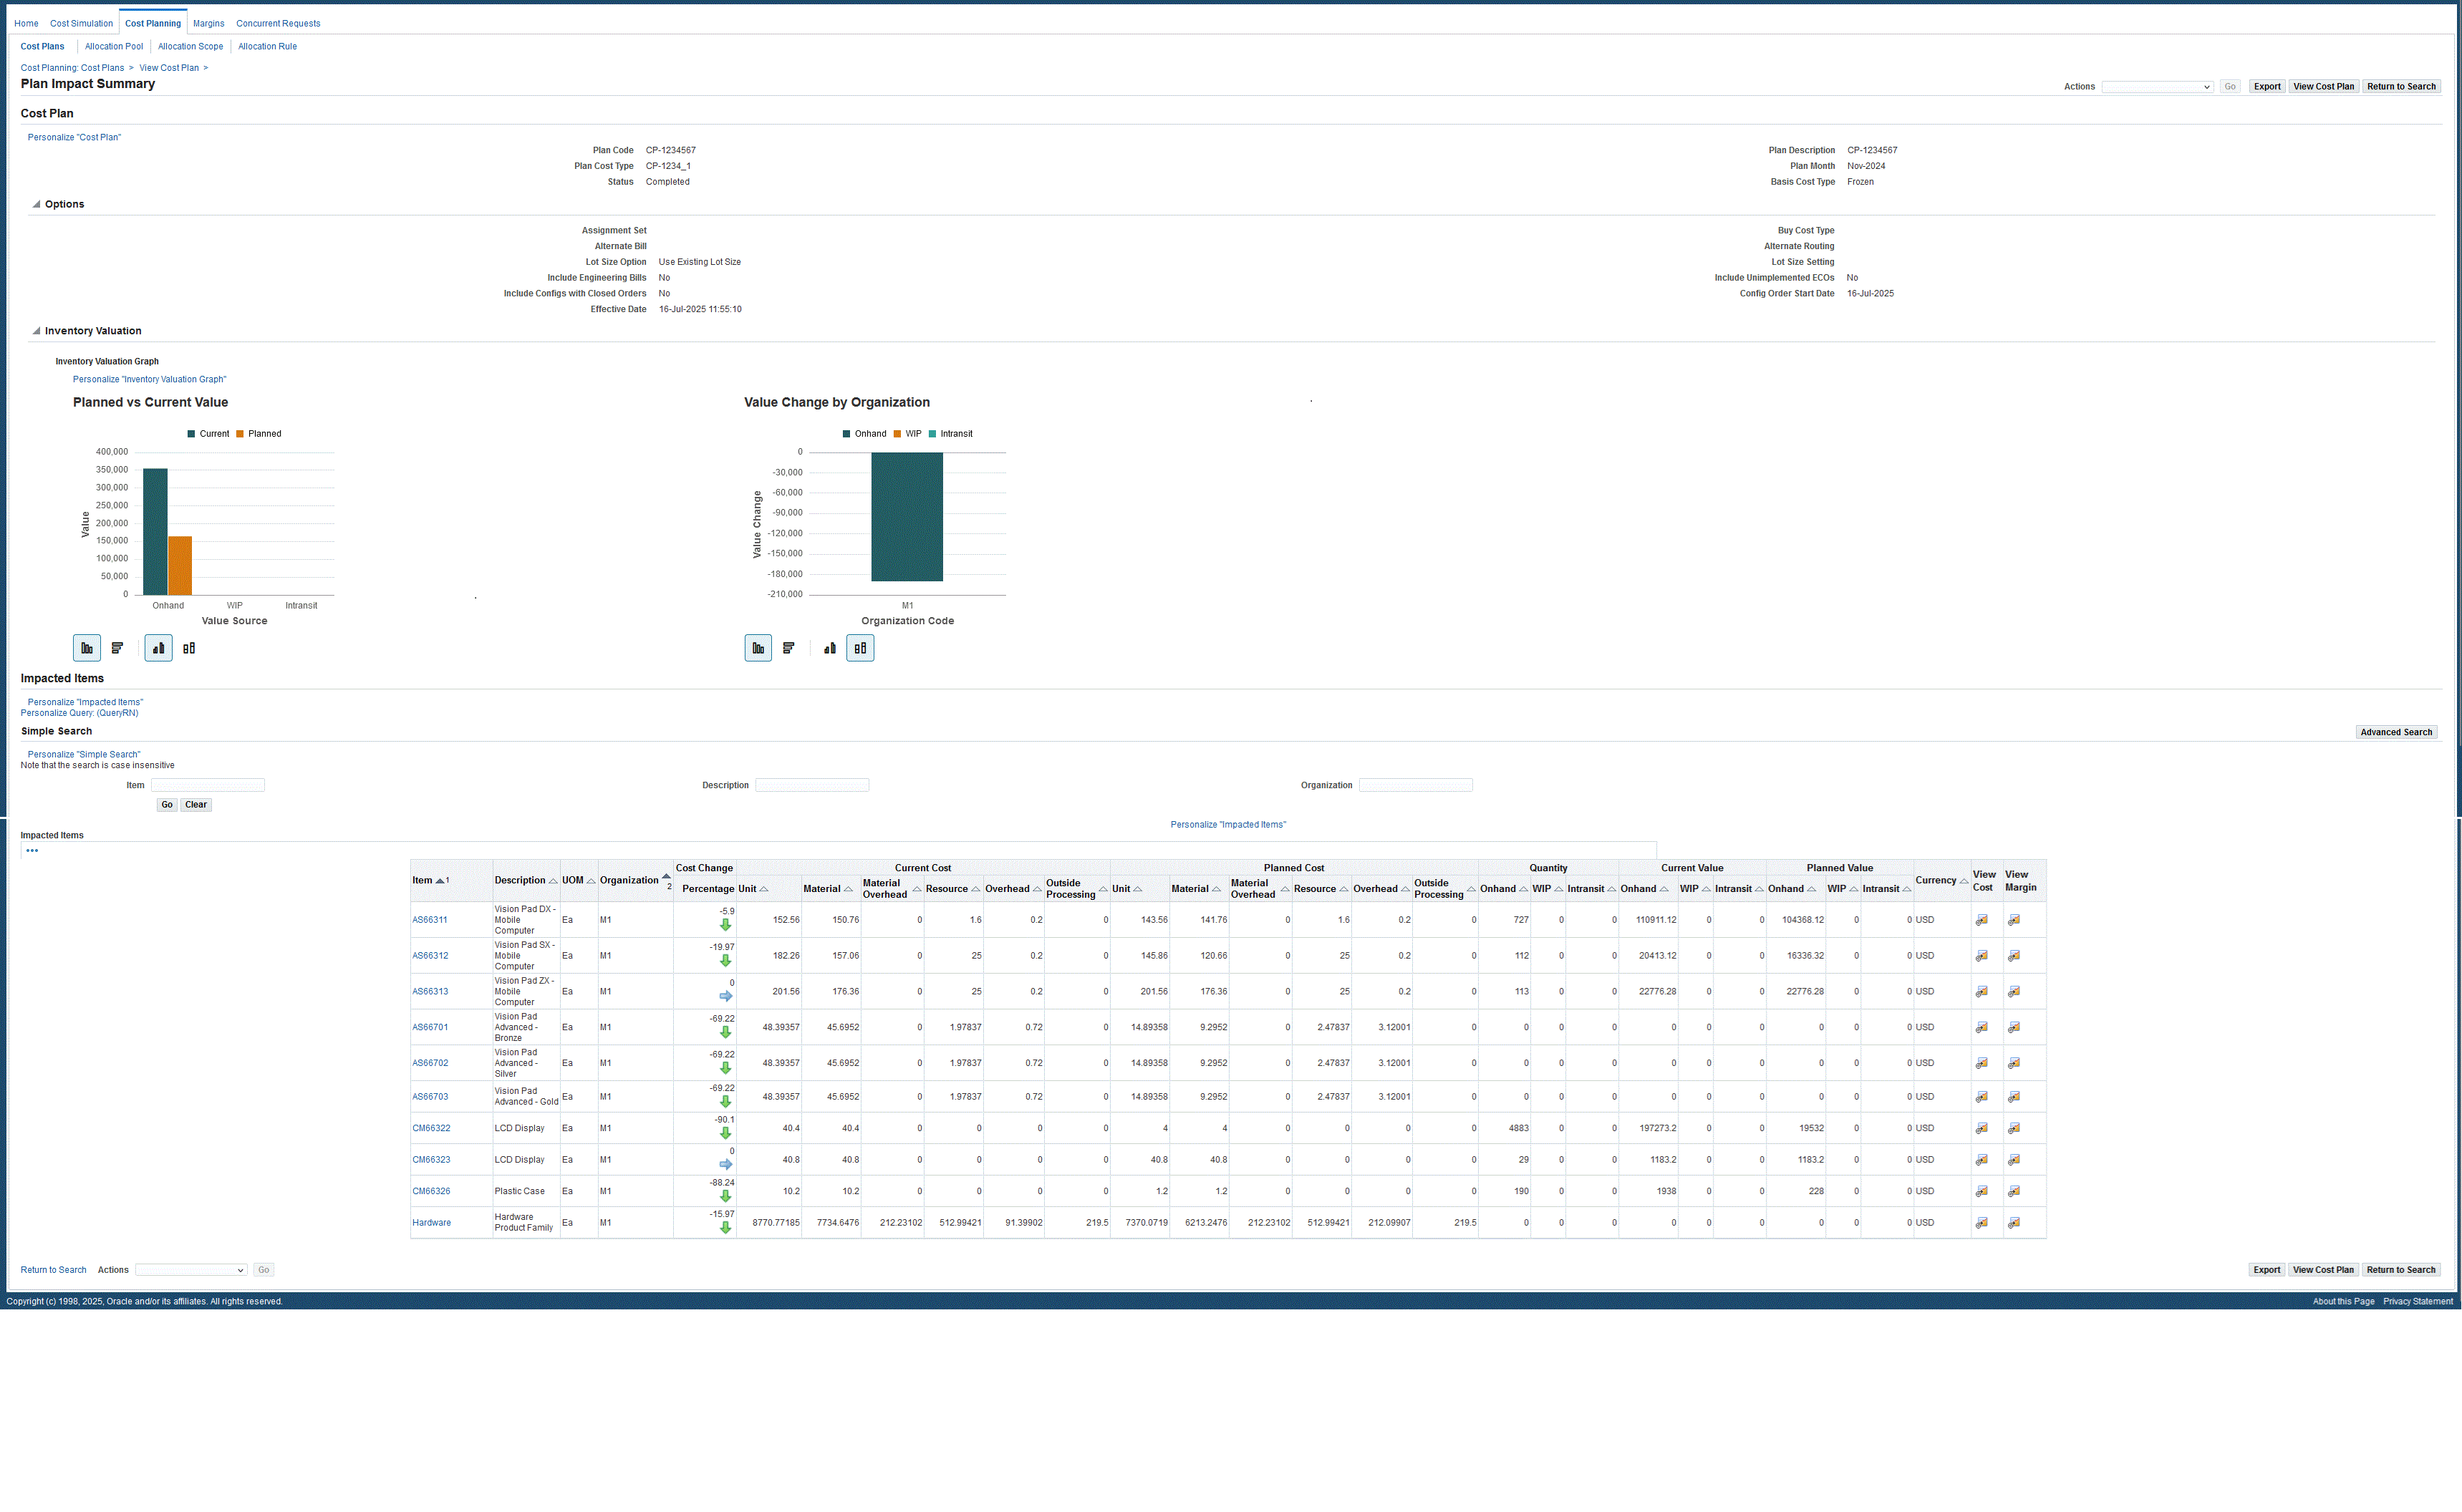Collapse the Inventory Valuation section
2462x1512 pixels.
coord(36,331)
